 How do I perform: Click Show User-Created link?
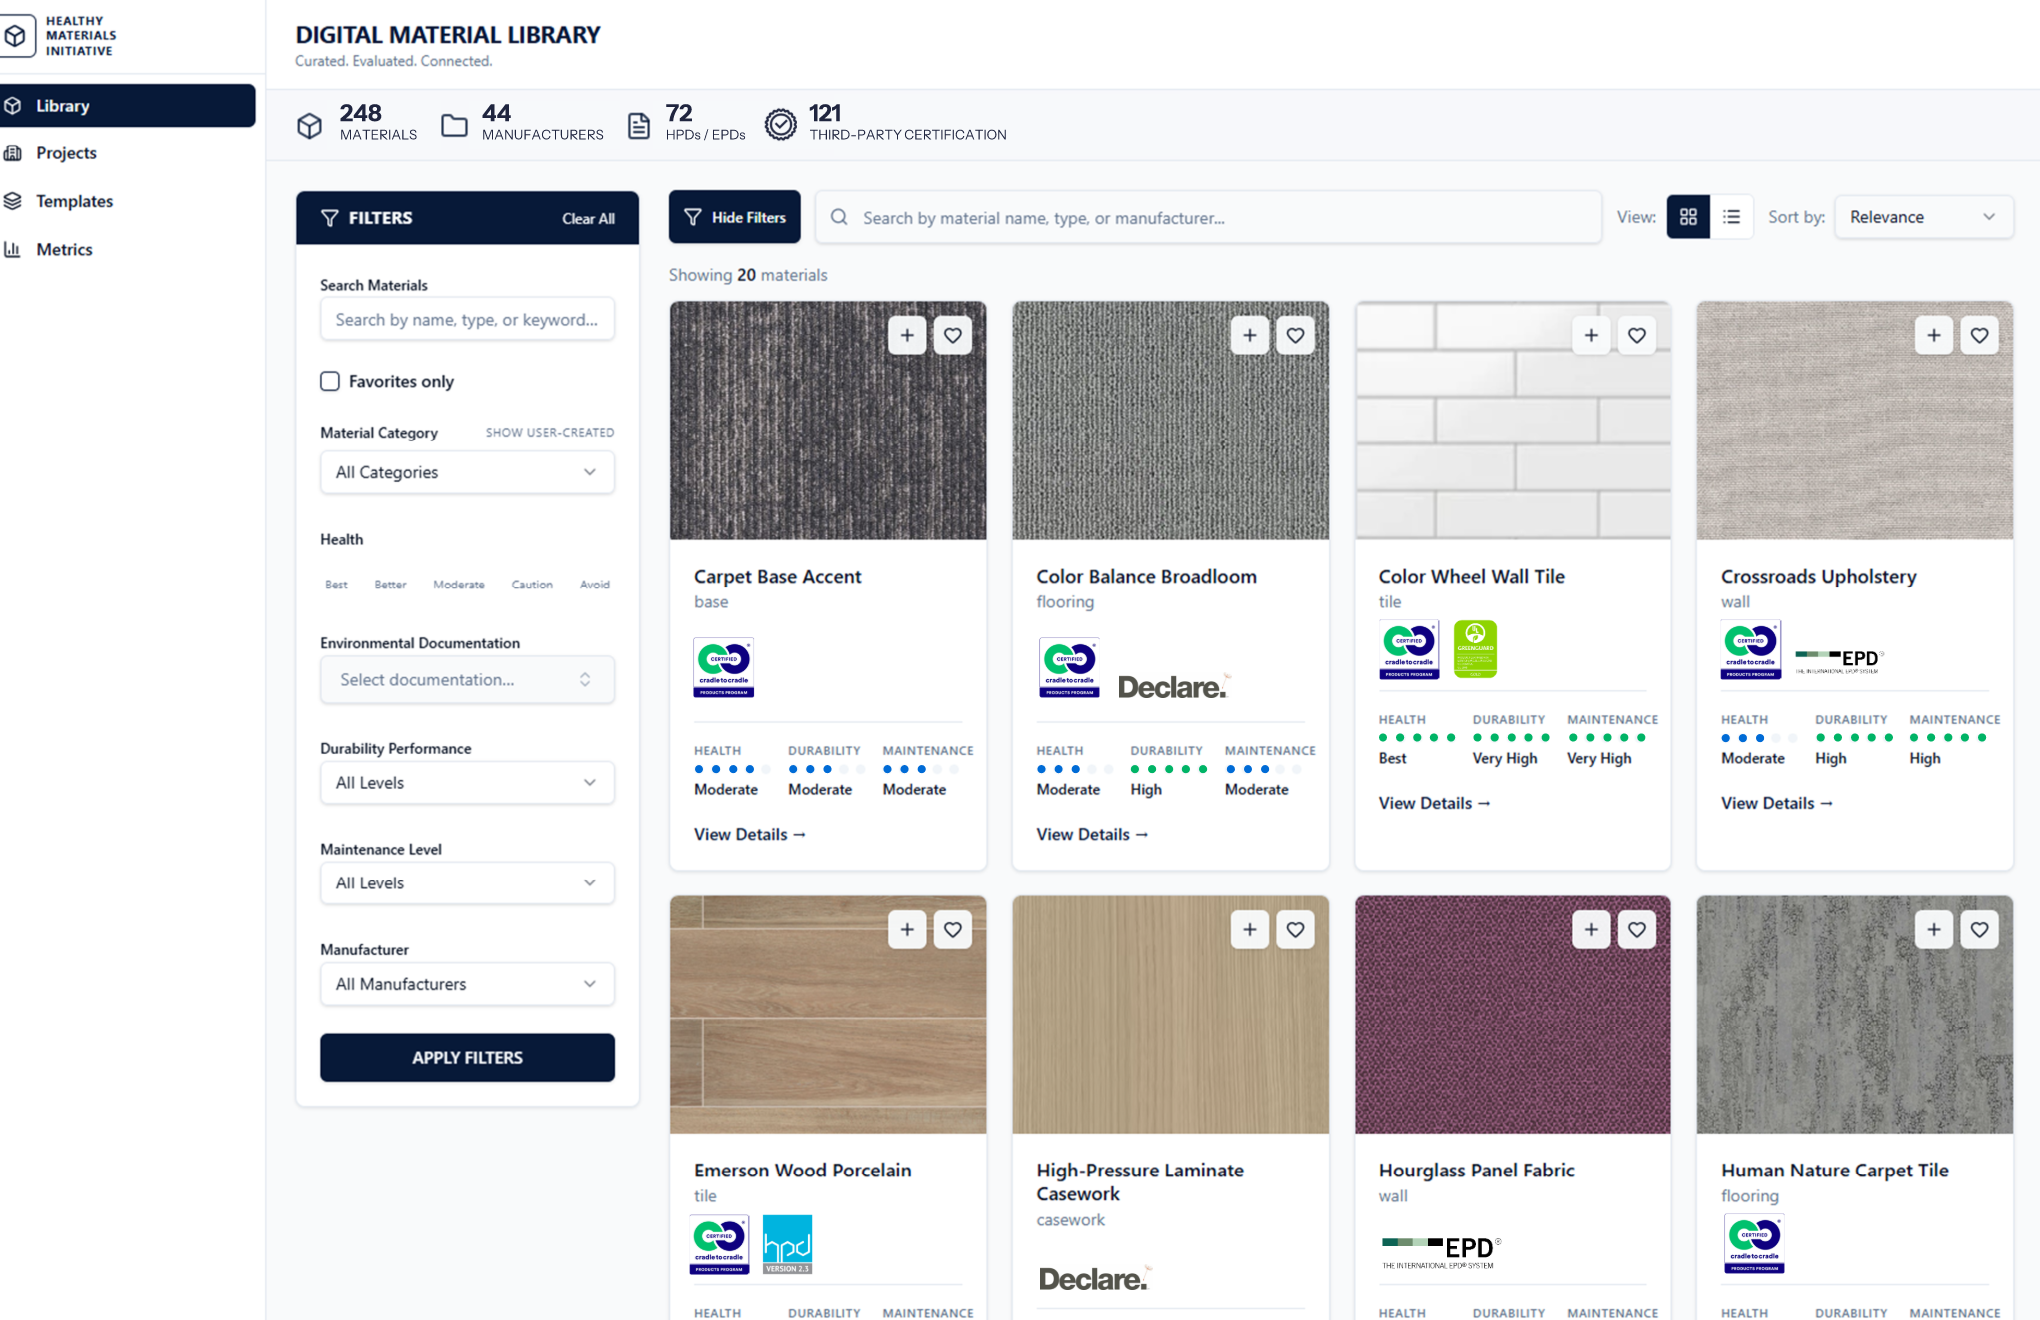550,433
